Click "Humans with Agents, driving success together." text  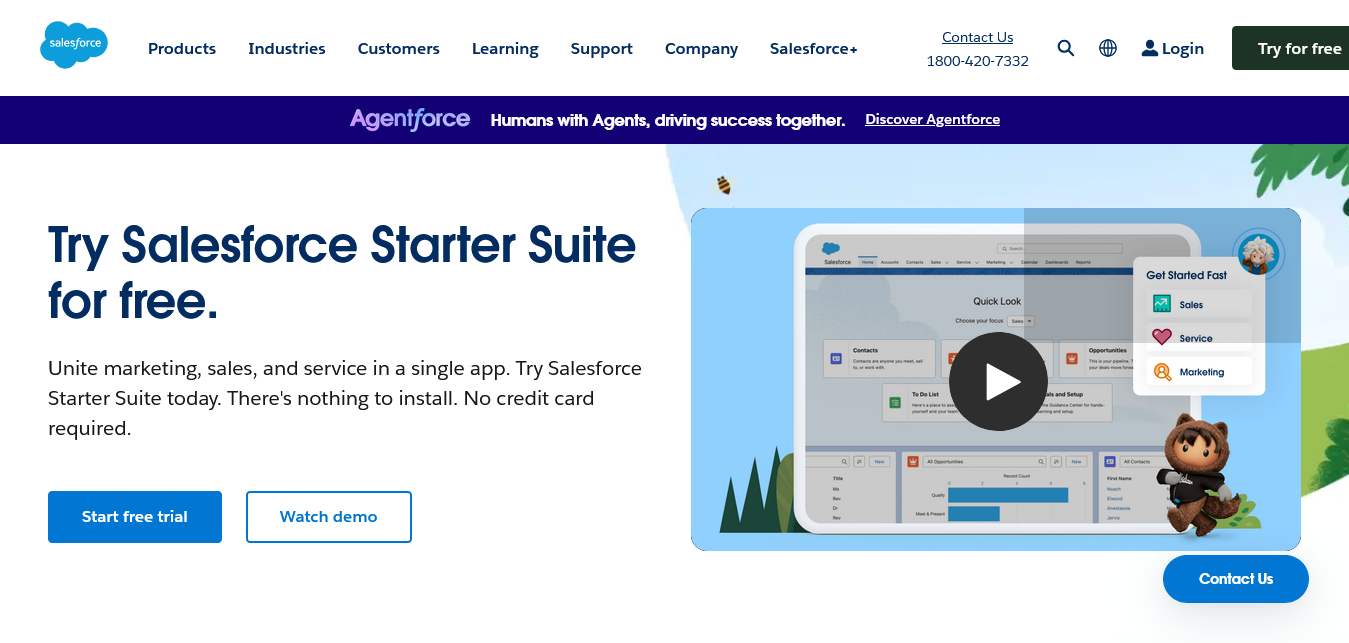(668, 120)
